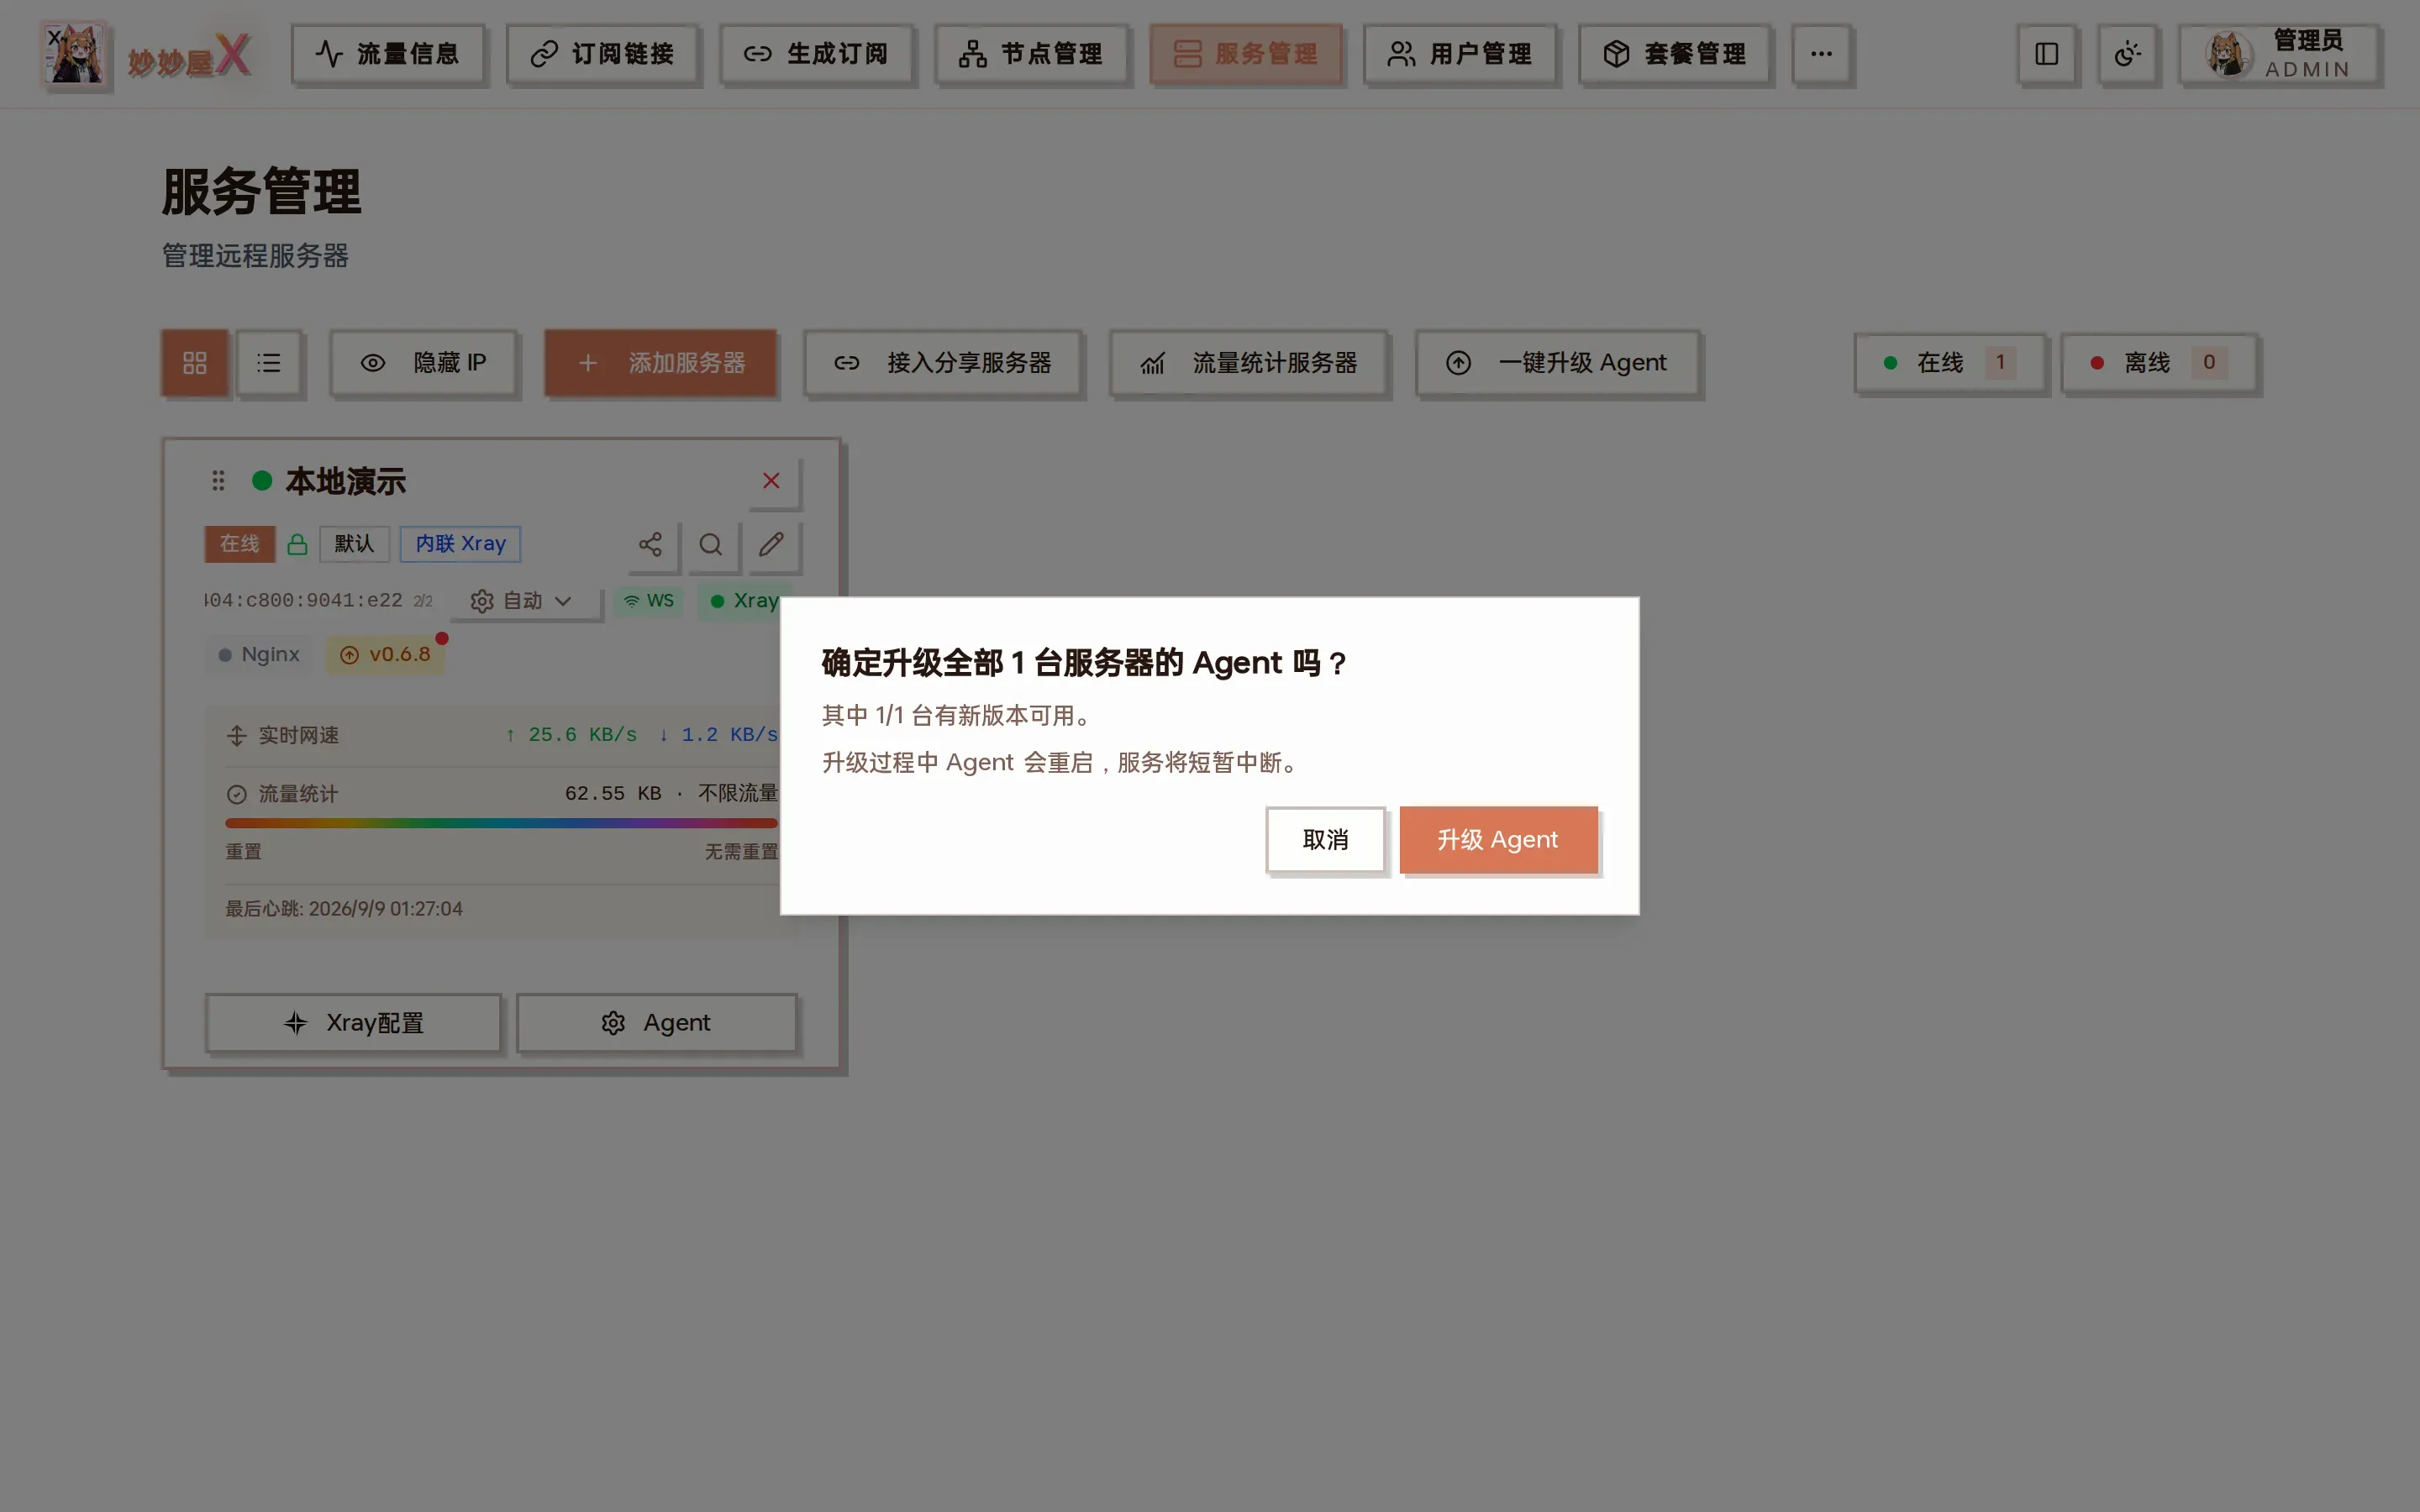Open the 管理员 ADMIN account menu
2420x1512 pixels.
pos(2279,54)
